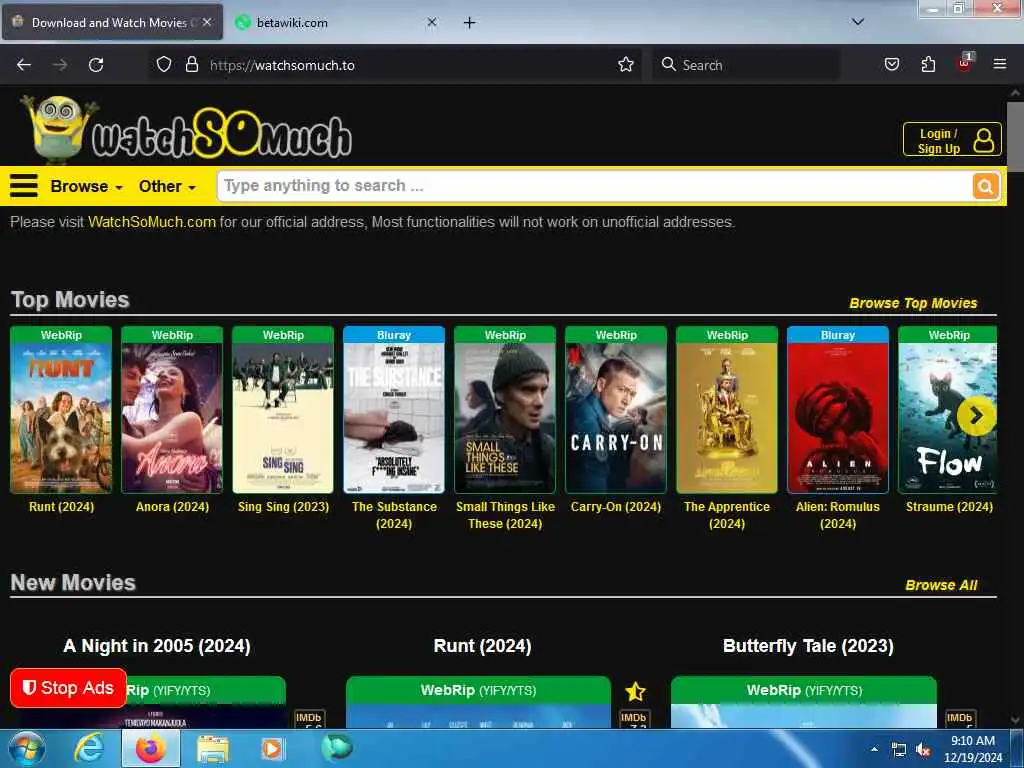Image resolution: width=1024 pixels, height=768 pixels.
Task: Open the Butterfly Tale (2023) heading
Action: coord(808,647)
